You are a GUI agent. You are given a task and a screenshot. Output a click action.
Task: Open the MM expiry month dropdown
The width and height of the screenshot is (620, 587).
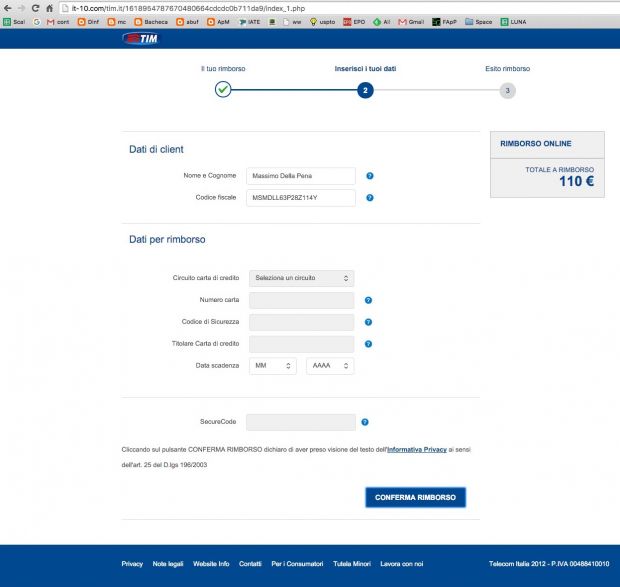(x=273, y=366)
